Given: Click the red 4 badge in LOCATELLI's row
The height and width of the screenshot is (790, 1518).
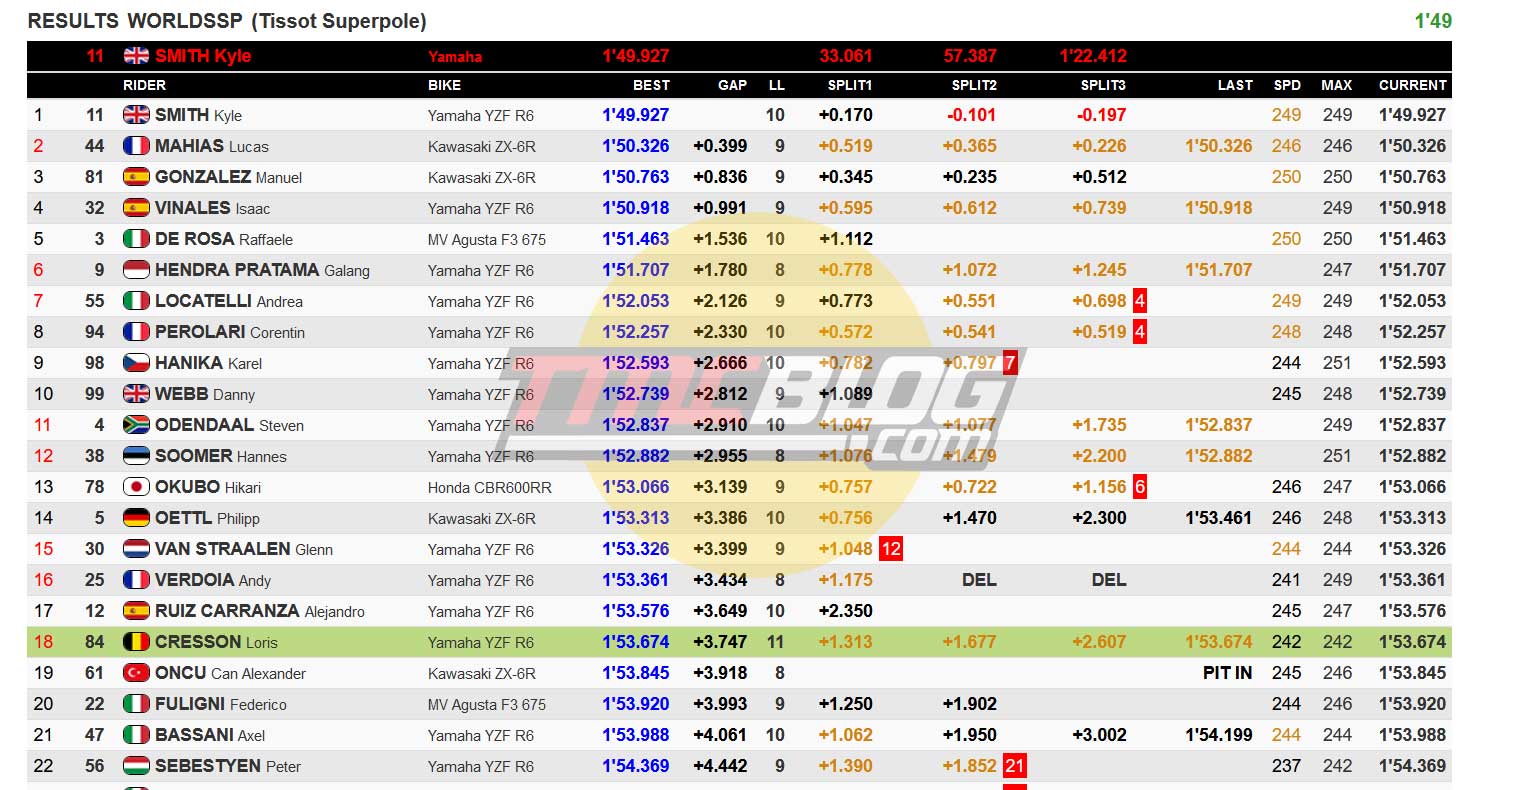Looking at the screenshot, I should tap(1140, 301).
